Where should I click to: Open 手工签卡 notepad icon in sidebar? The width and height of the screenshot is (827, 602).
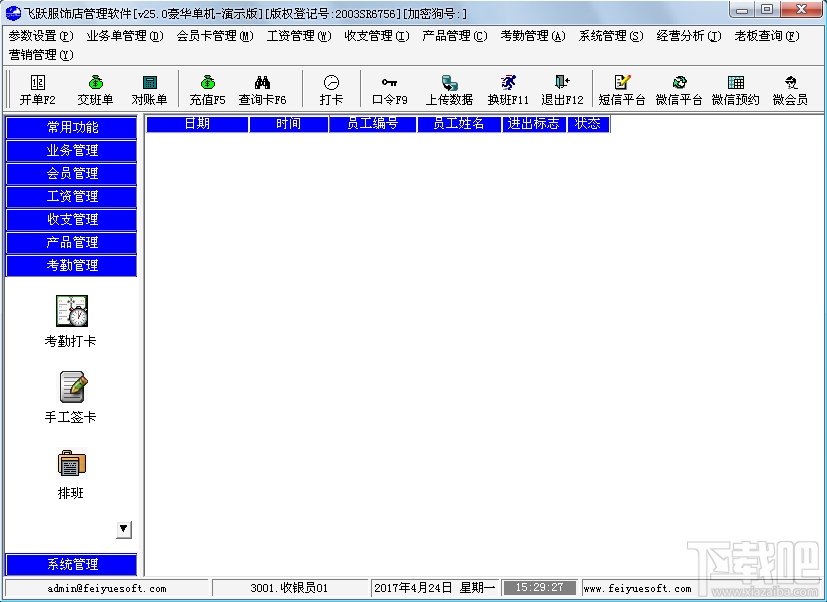[72, 387]
